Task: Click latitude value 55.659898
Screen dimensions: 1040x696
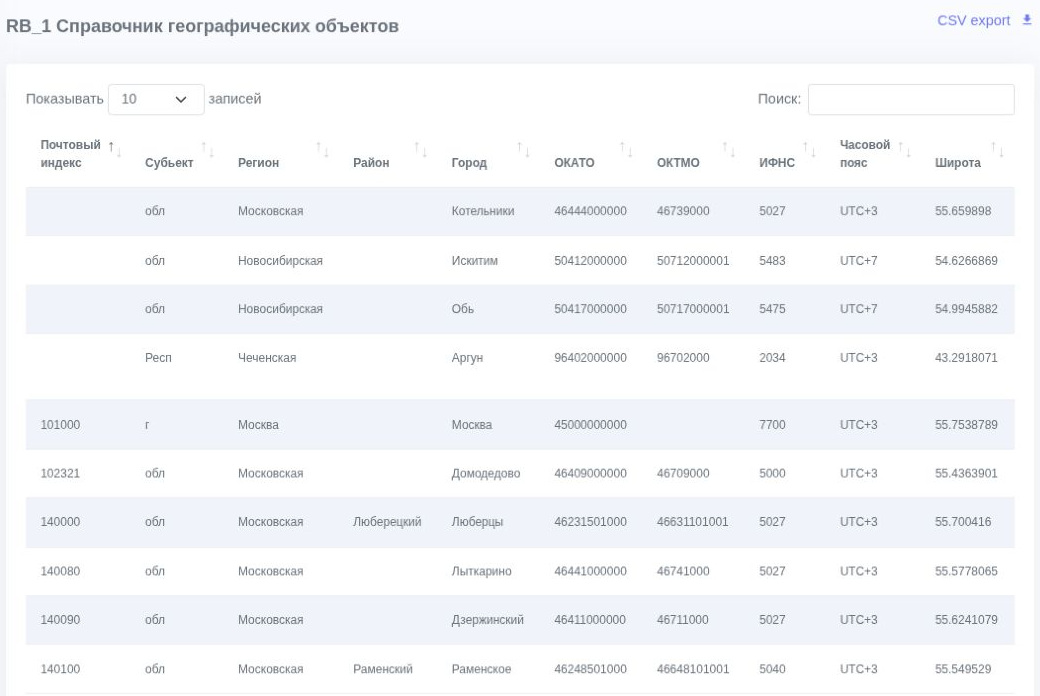Action: [x=963, y=211]
